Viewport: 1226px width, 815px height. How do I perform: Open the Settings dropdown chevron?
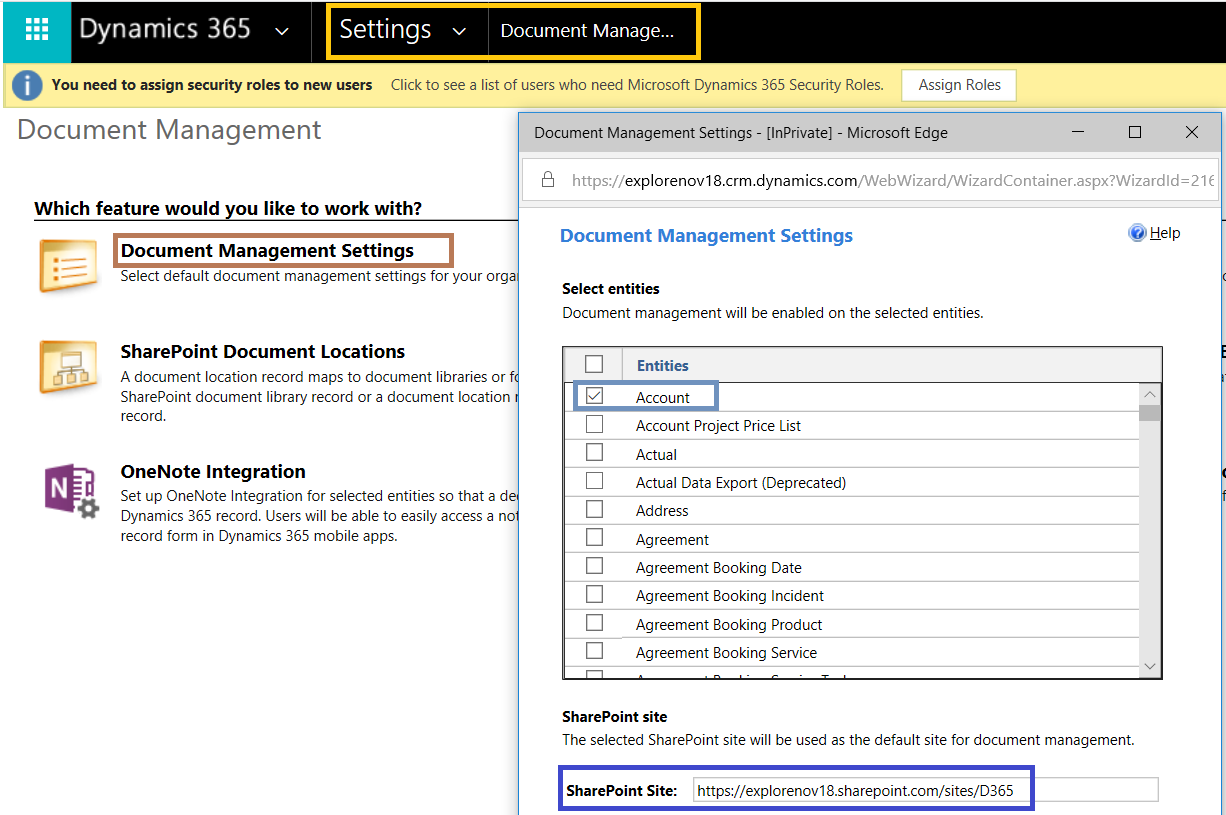[459, 31]
